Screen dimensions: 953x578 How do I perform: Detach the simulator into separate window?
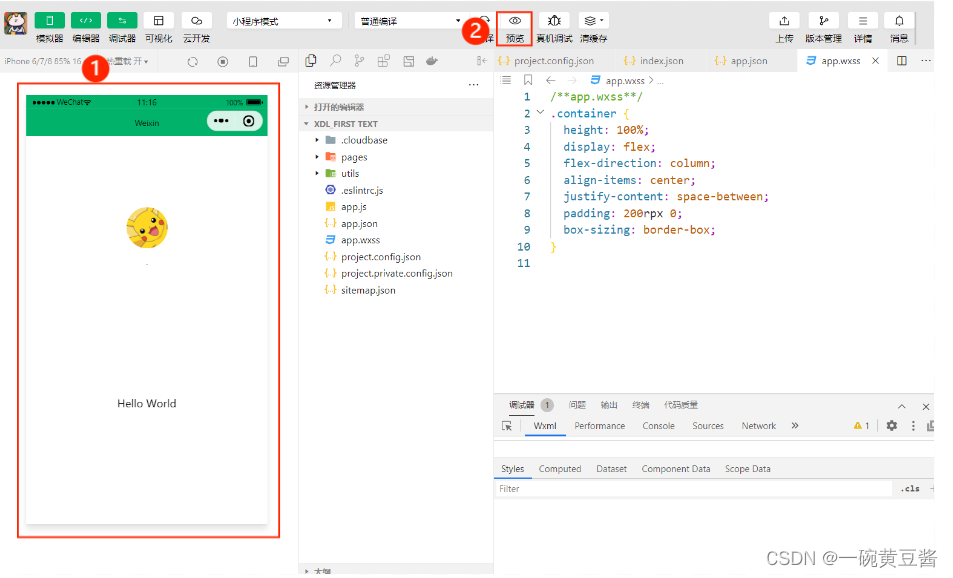pyautogui.click(x=283, y=61)
